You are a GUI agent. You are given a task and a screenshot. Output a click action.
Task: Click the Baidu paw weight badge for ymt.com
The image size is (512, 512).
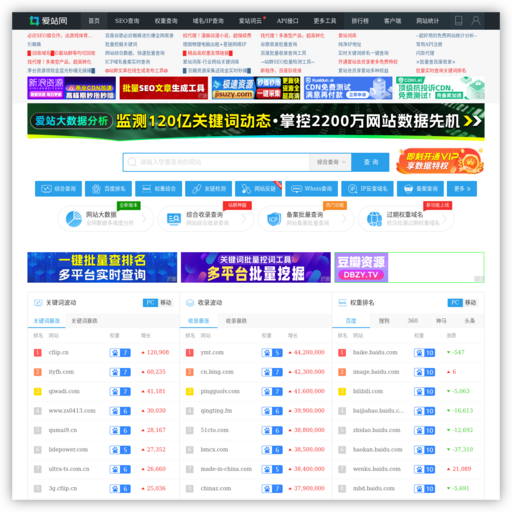pos(272,353)
